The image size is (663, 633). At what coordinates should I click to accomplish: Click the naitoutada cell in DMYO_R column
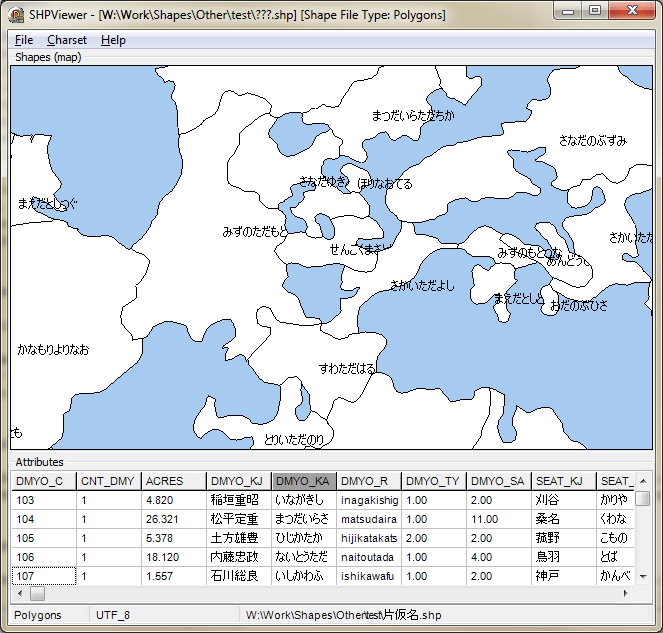click(369, 557)
